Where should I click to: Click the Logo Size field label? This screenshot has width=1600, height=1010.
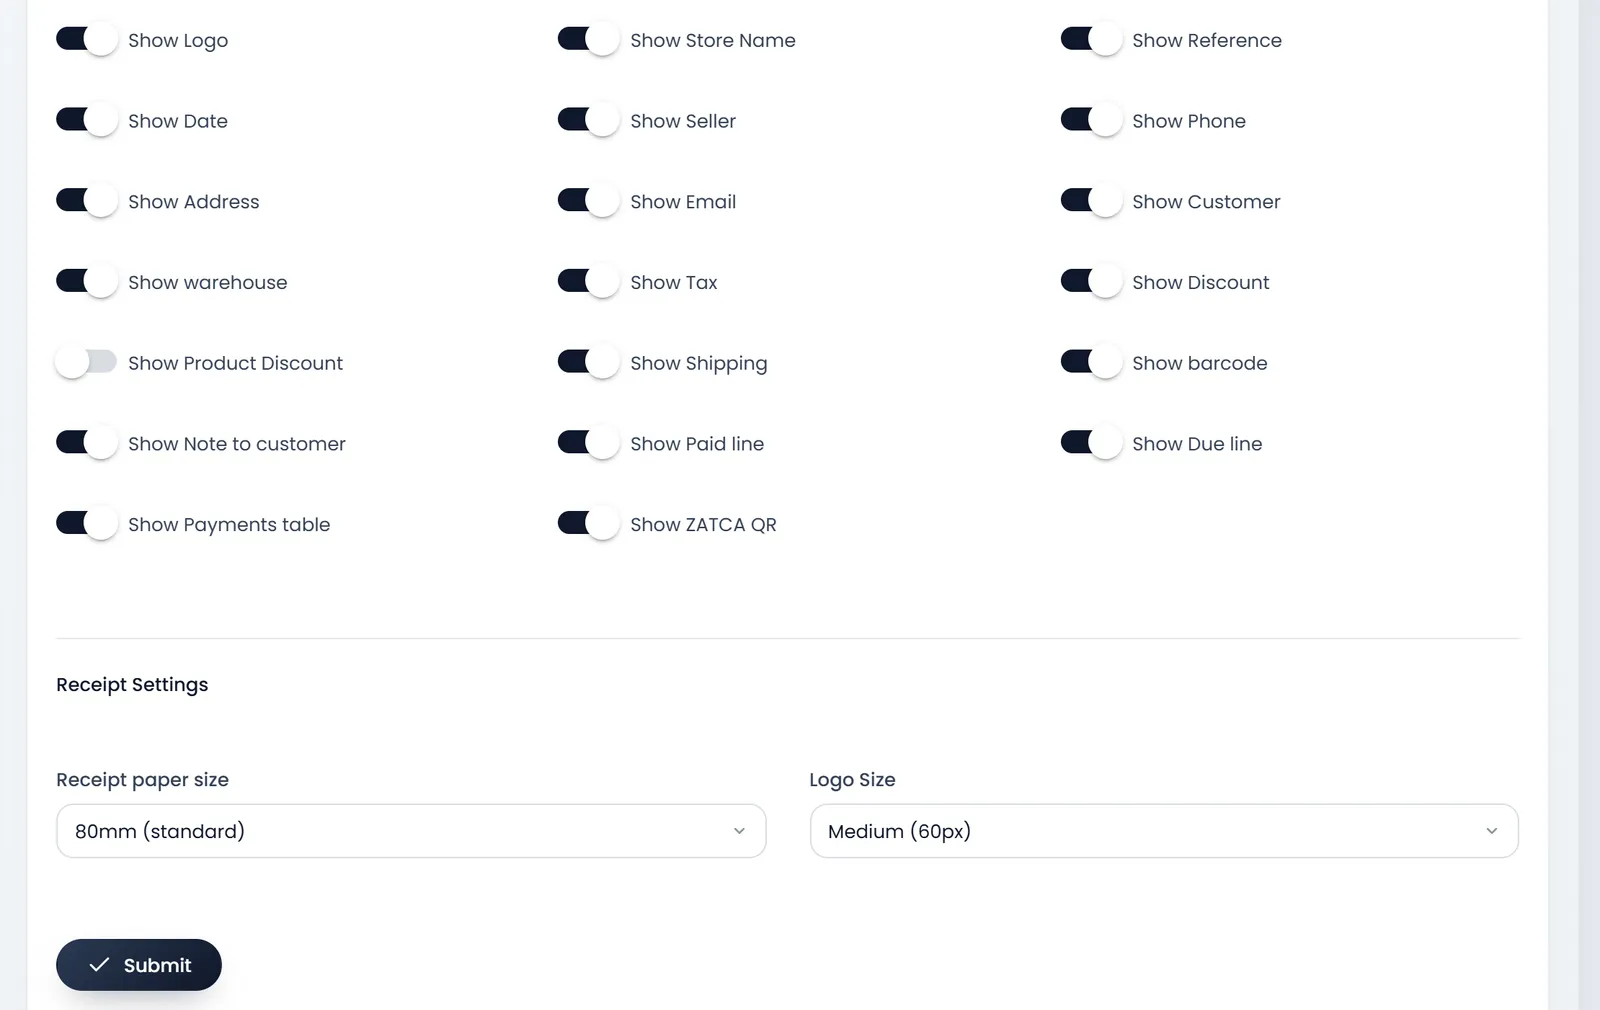[x=852, y=780]
